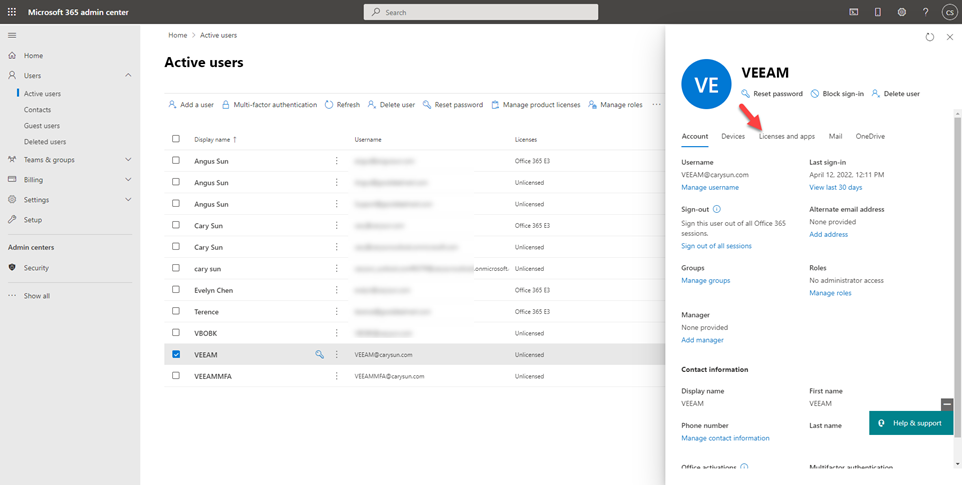Expand Teams & groups in sidebar
Image resolution: width=962 pixels, height=485 pixels.
[70, 159]
